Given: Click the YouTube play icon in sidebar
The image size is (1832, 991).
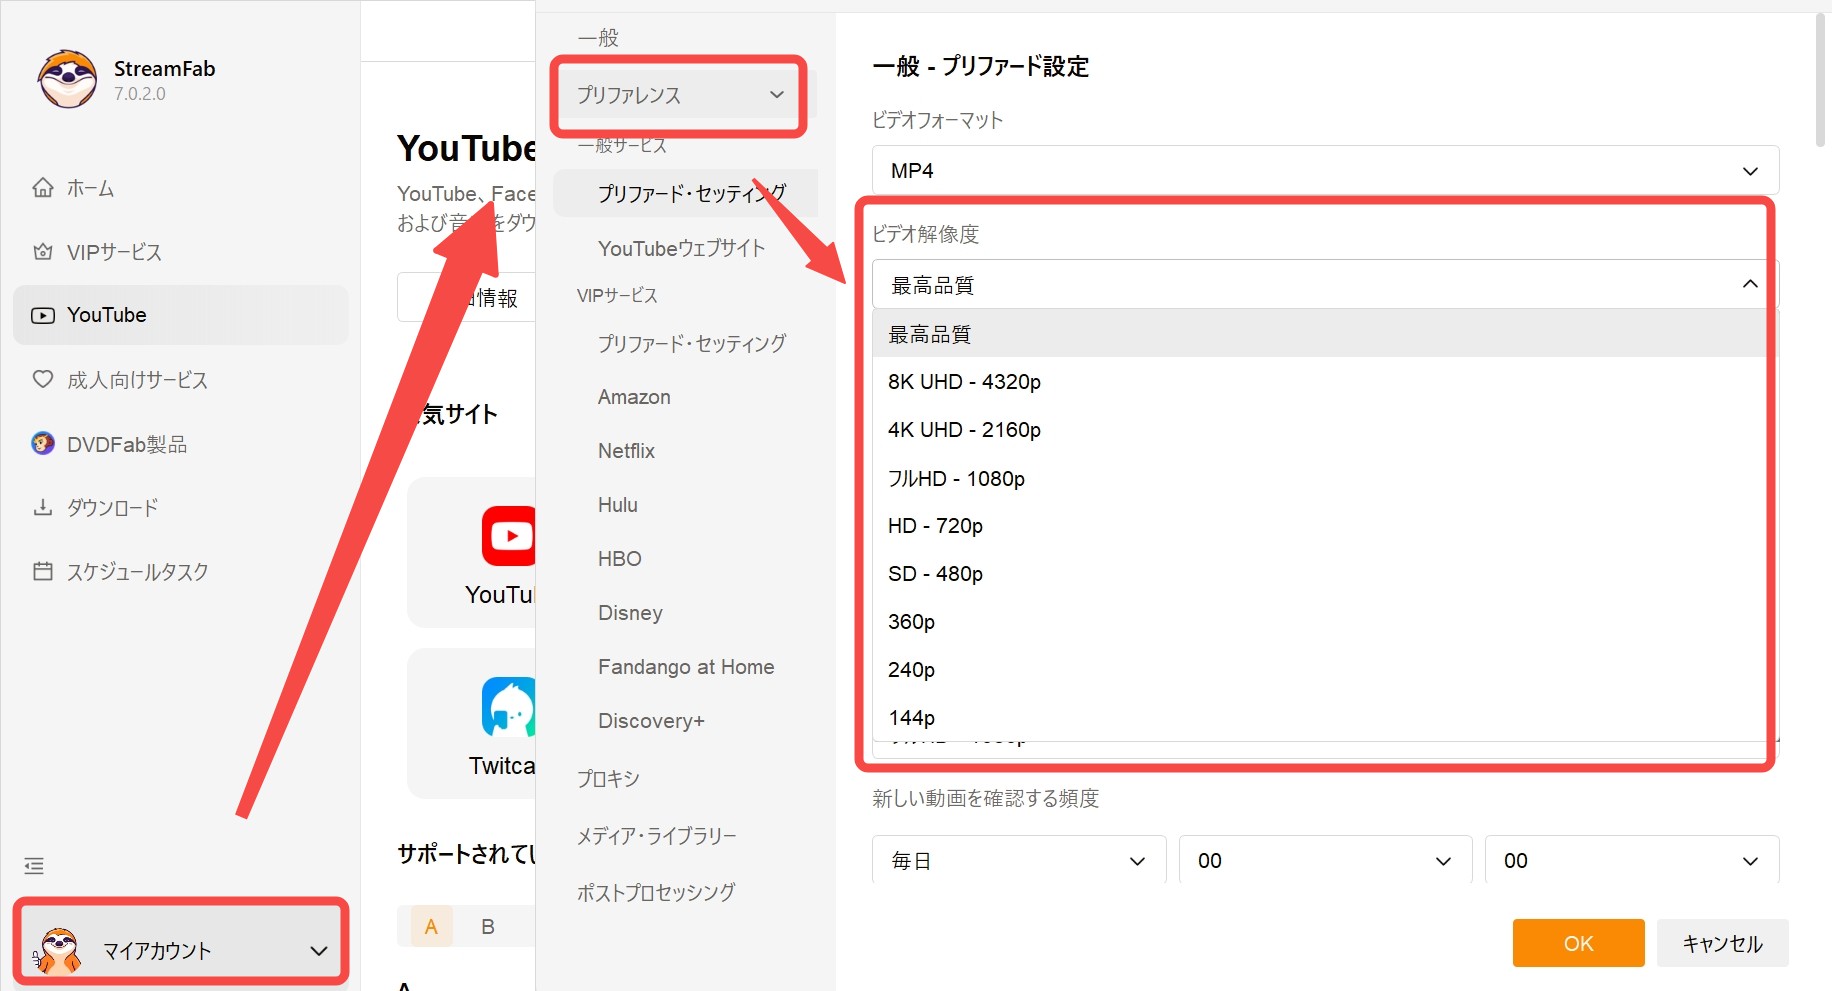Looking at the screenshot, I should point(43,315).
